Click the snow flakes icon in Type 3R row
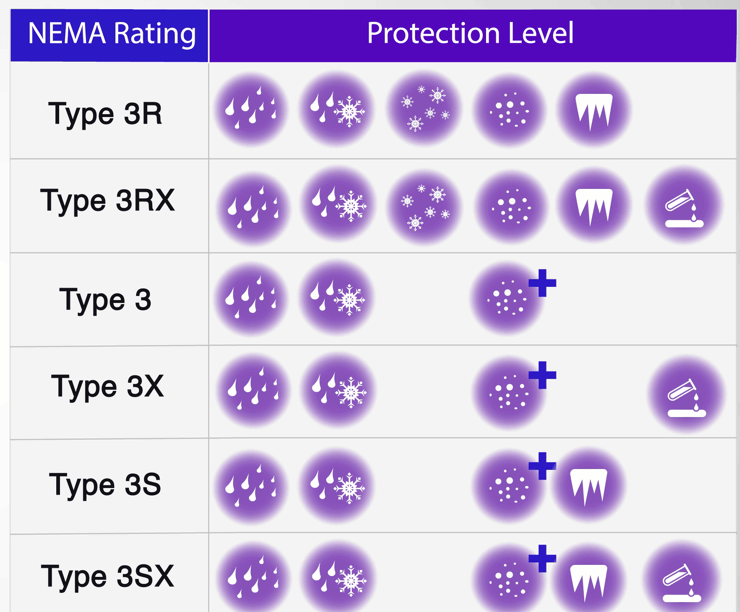Image resolution: width=740 pixels, height=612 pixels. pos(425,109)
